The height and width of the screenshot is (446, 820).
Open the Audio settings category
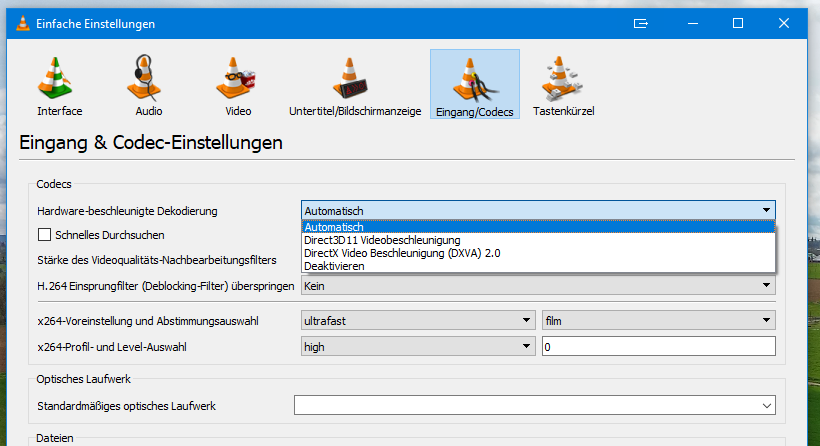149,85
